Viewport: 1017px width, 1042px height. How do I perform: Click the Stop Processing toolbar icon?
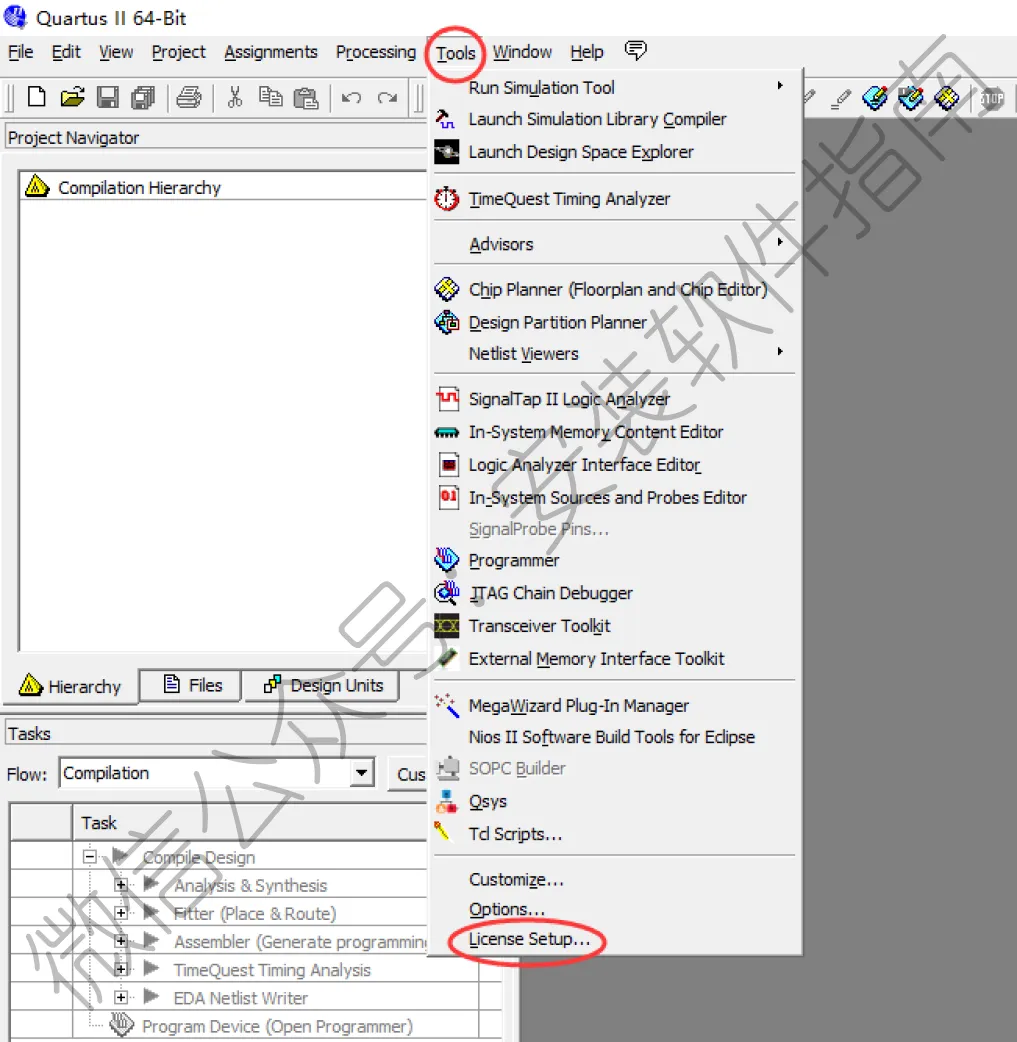coord(992,99)
